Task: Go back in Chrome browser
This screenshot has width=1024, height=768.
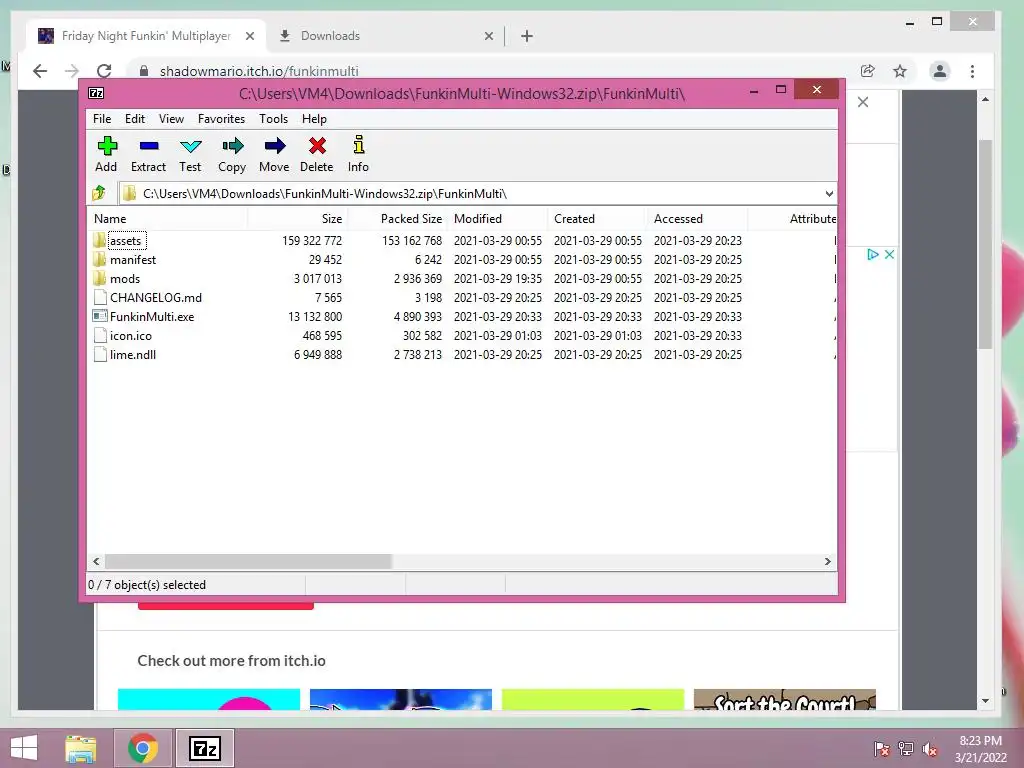Action: 40,71
